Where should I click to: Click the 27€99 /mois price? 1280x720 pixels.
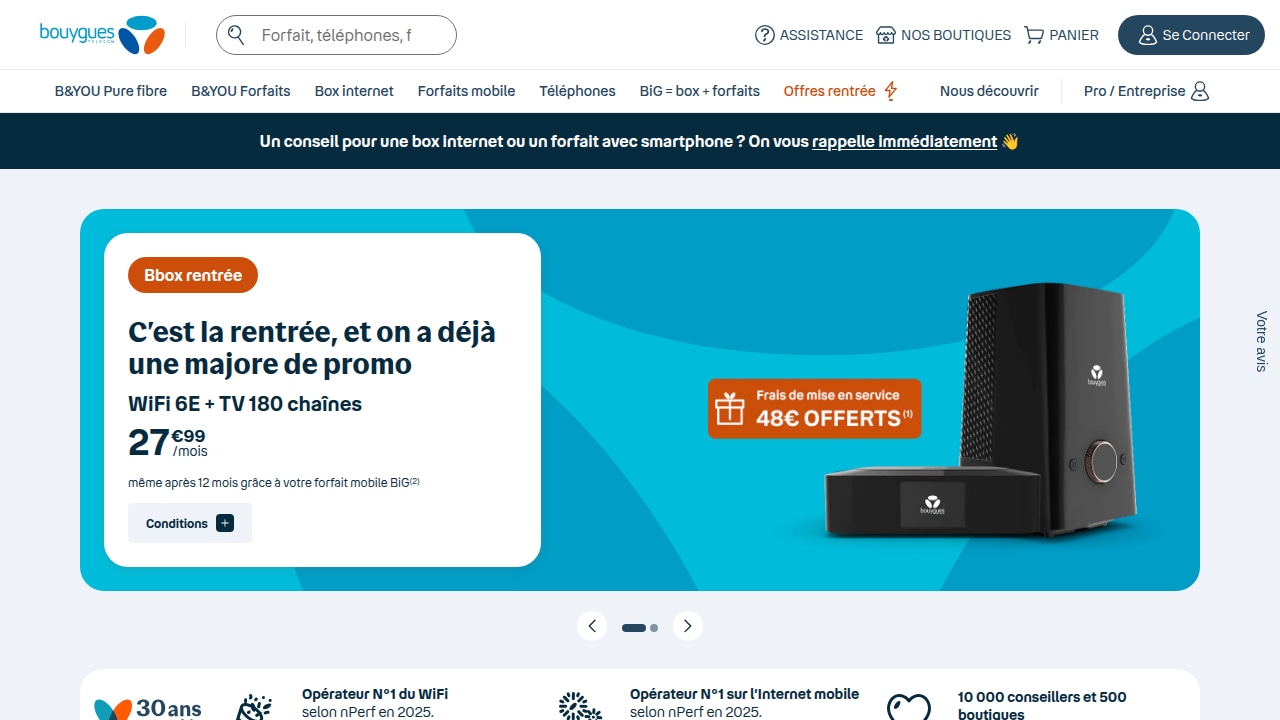[168, 442]
